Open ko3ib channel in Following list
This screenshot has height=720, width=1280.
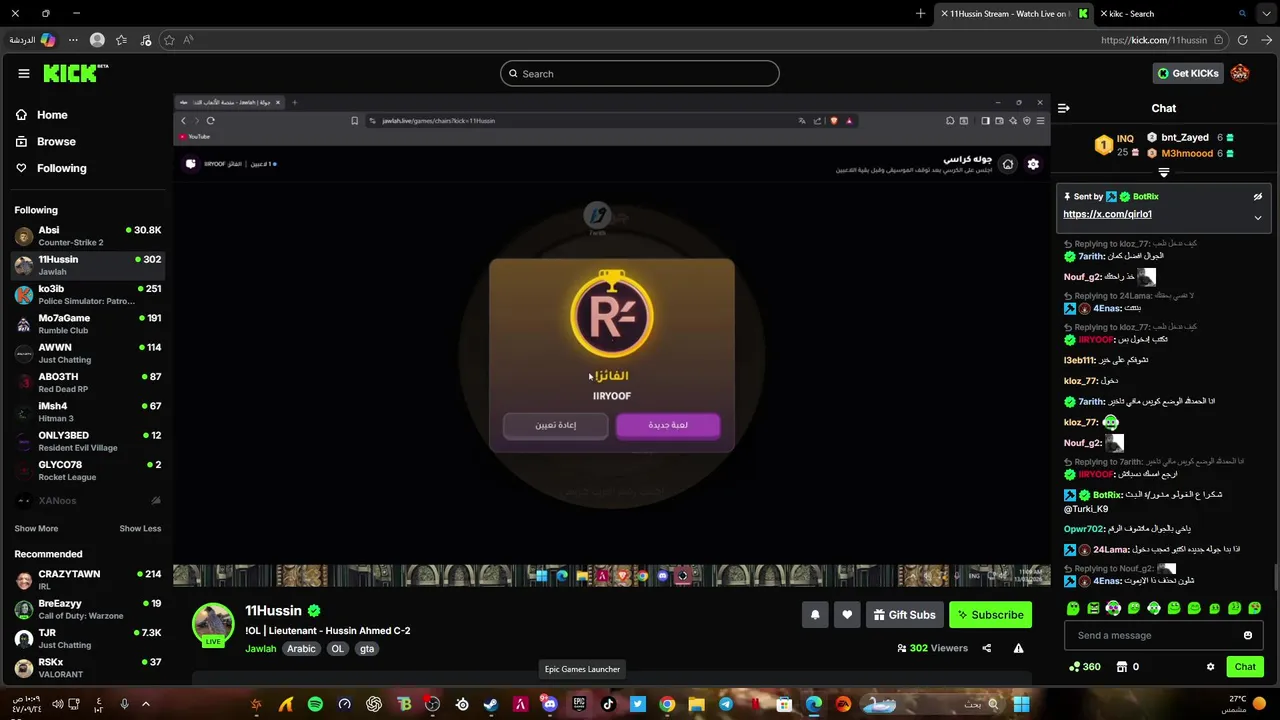(x=88, y=294)
